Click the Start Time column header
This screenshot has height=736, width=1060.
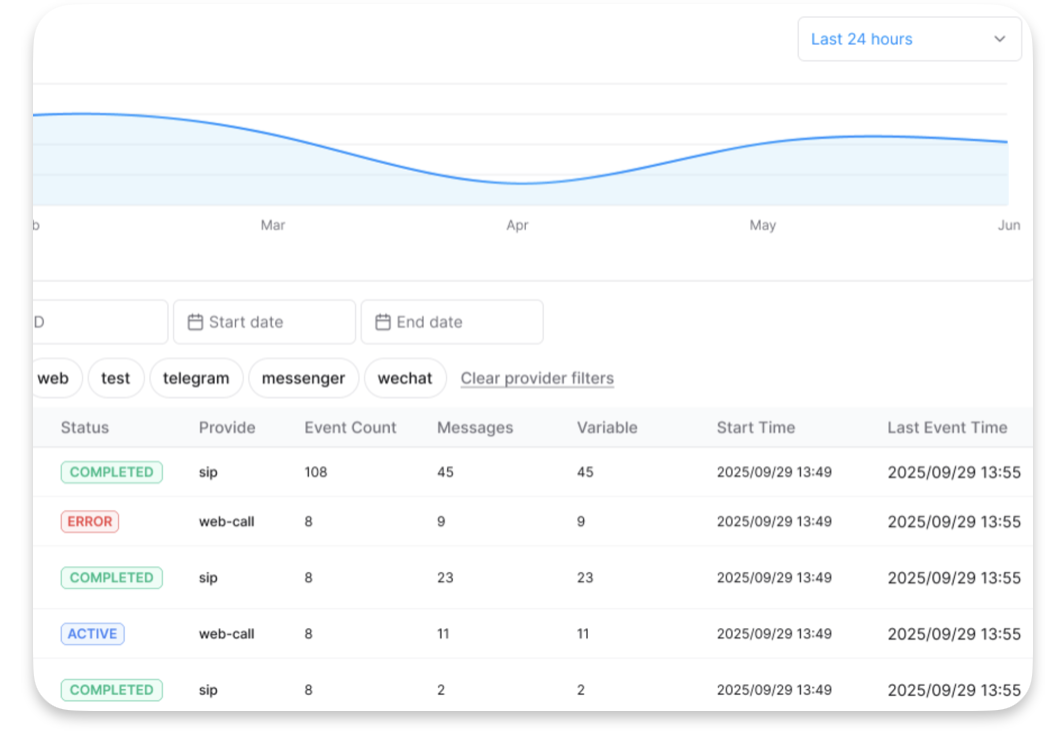(756, 427)
